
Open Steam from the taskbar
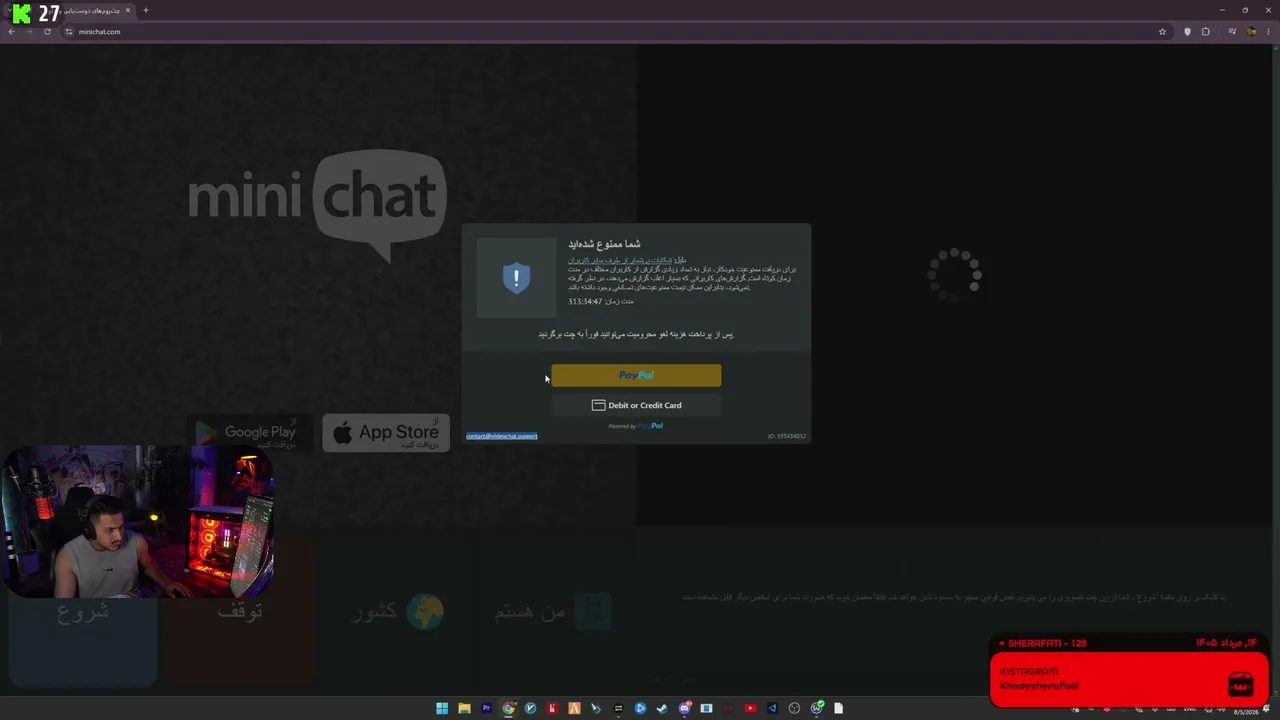[x=662, y=708]
